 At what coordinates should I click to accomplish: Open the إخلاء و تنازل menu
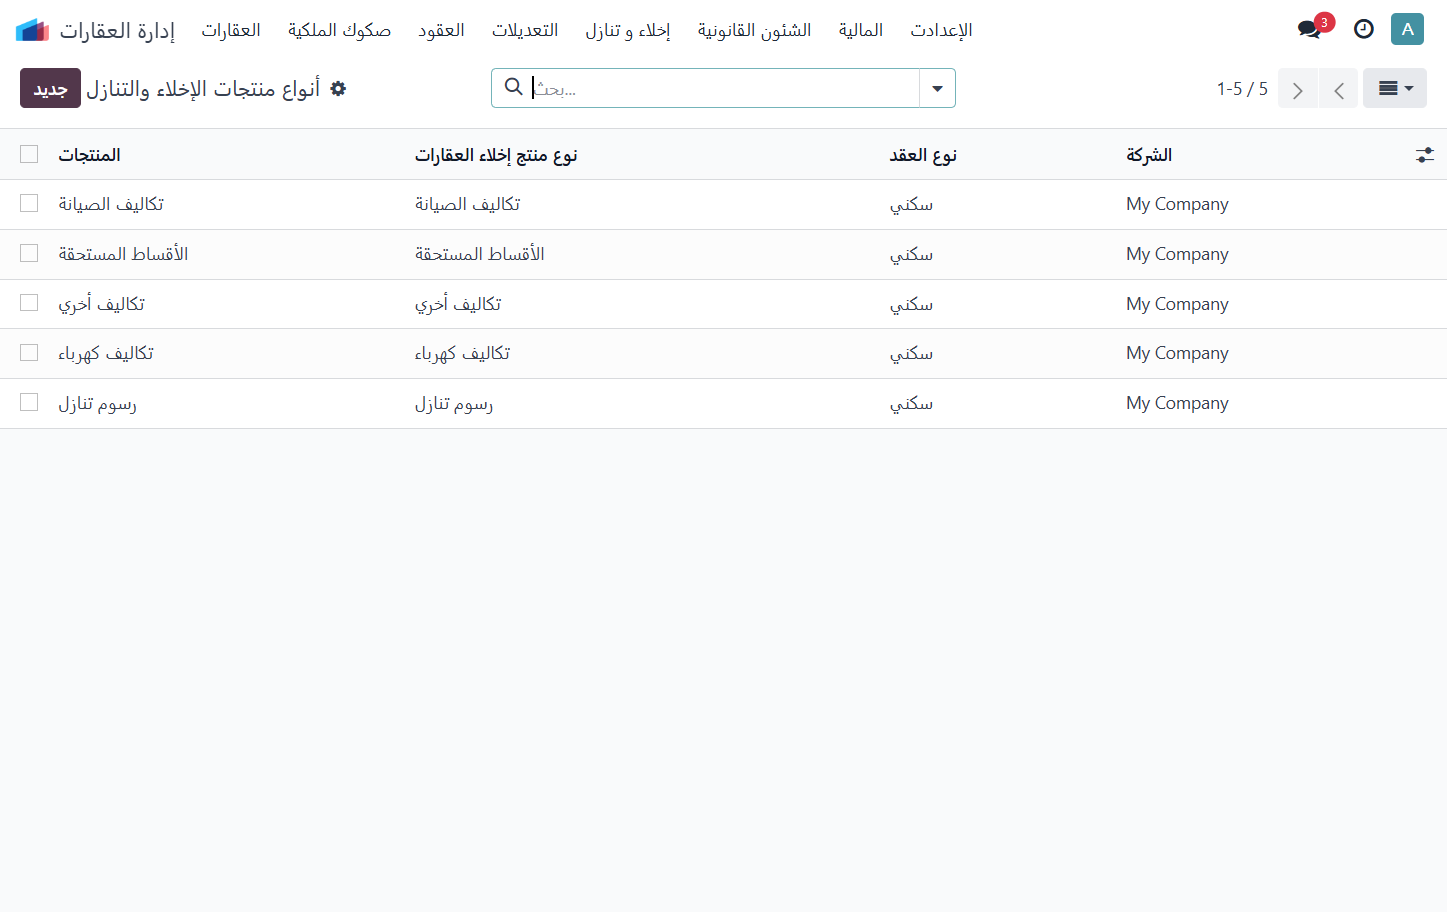628,30
